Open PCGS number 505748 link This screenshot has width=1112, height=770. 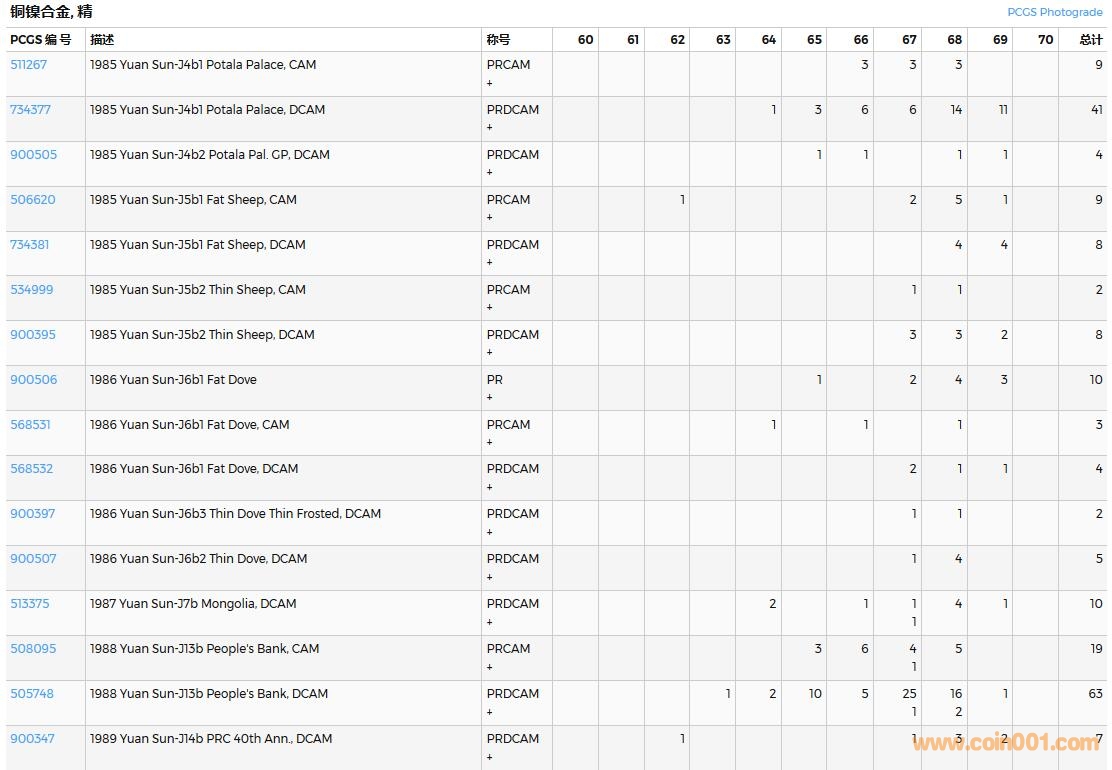31,694
